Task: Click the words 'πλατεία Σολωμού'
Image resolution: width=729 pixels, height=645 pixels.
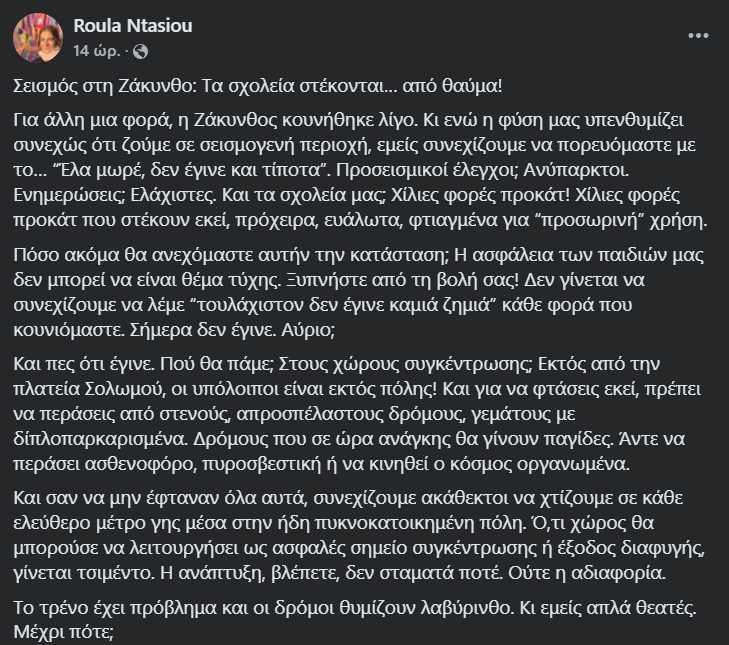Action: 89,389
